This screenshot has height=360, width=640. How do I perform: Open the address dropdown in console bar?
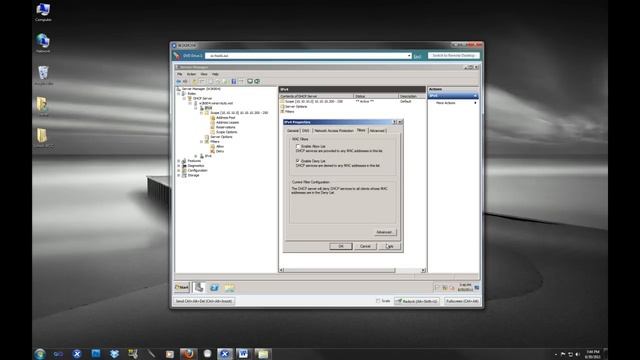409,56
